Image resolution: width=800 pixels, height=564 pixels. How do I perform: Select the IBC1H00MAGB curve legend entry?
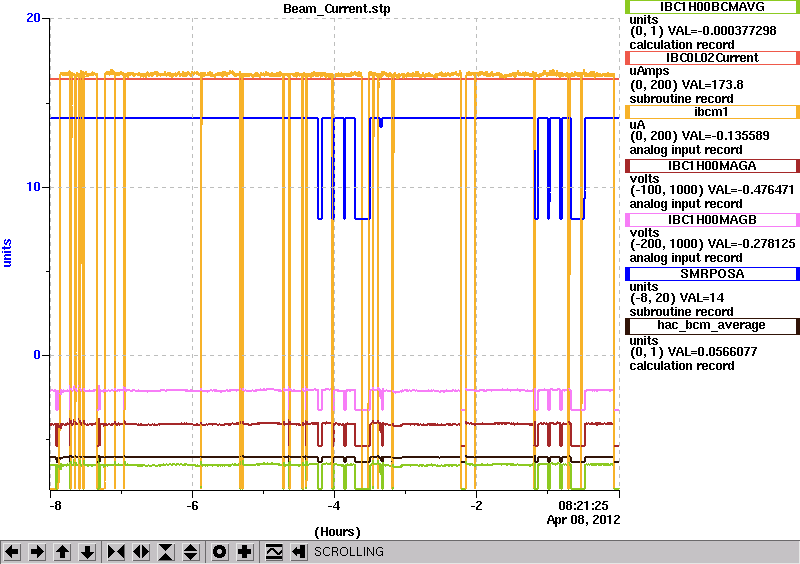click(x=712, y=220)
